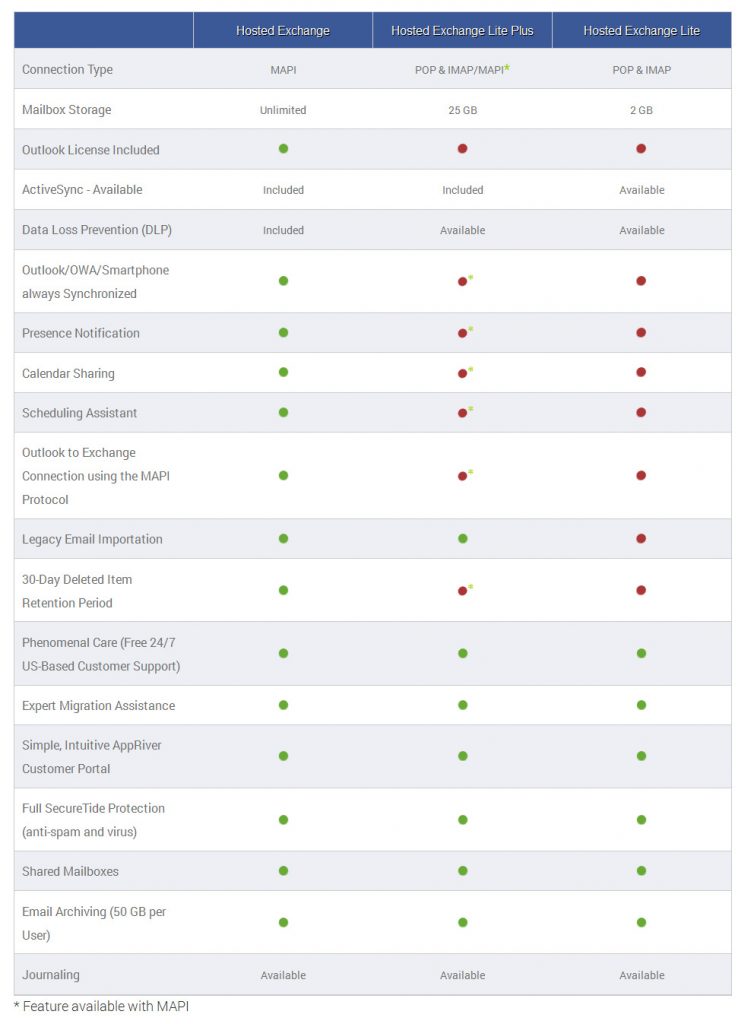Click the Journaling row label

51,975
